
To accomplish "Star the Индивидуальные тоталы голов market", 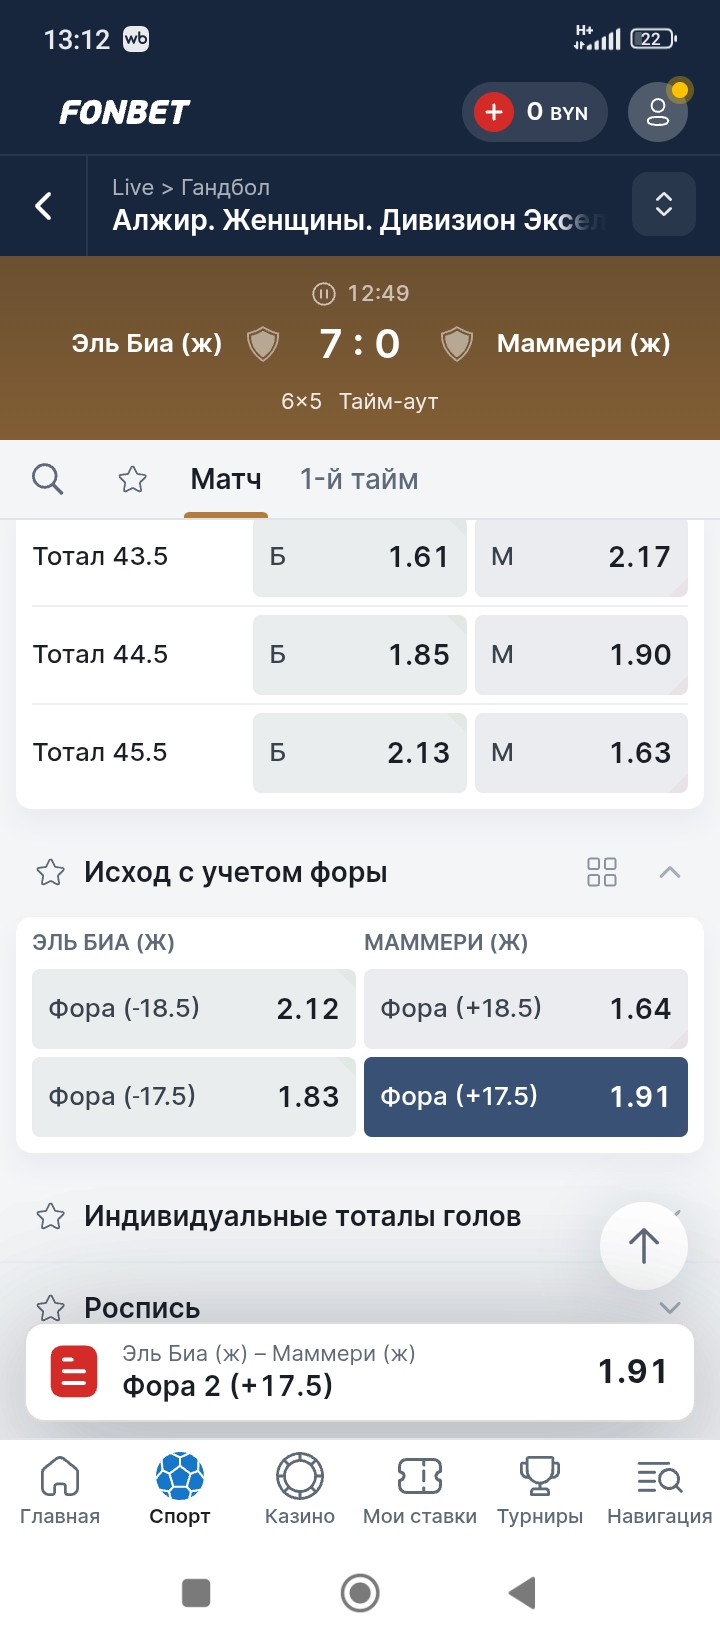I will 51,1216.
